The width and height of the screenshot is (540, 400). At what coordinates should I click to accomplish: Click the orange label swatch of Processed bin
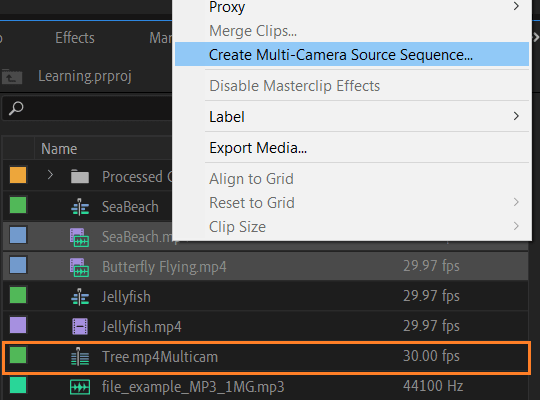(x=18, y=175)
